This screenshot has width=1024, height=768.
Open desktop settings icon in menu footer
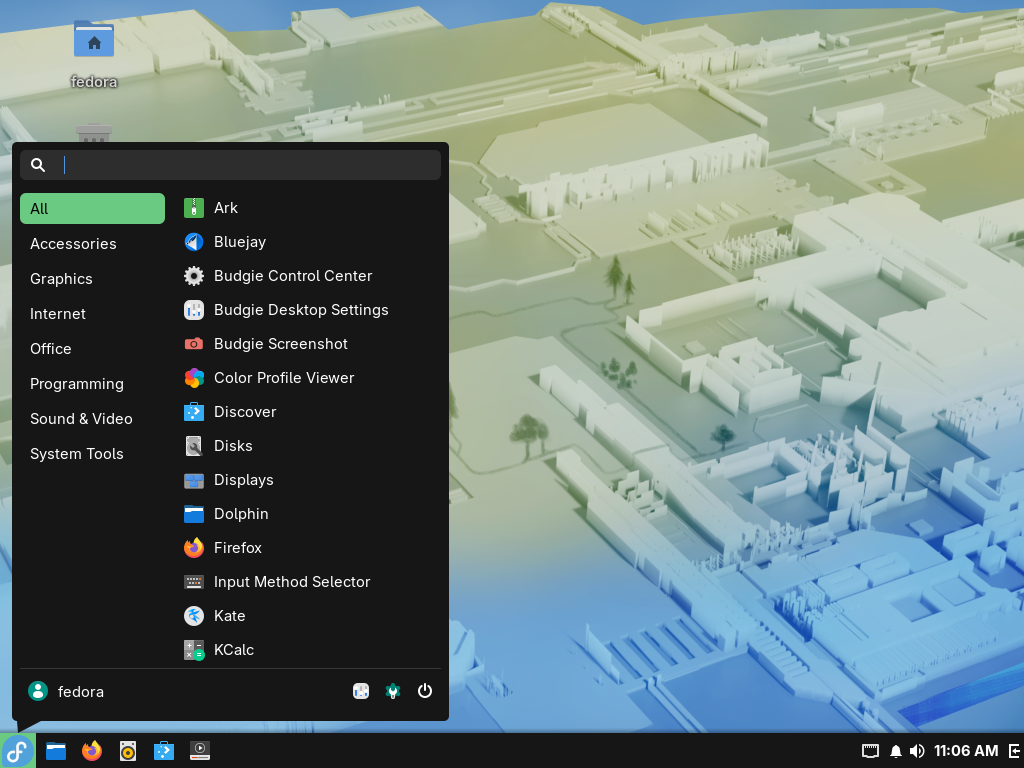click(361, 691)
